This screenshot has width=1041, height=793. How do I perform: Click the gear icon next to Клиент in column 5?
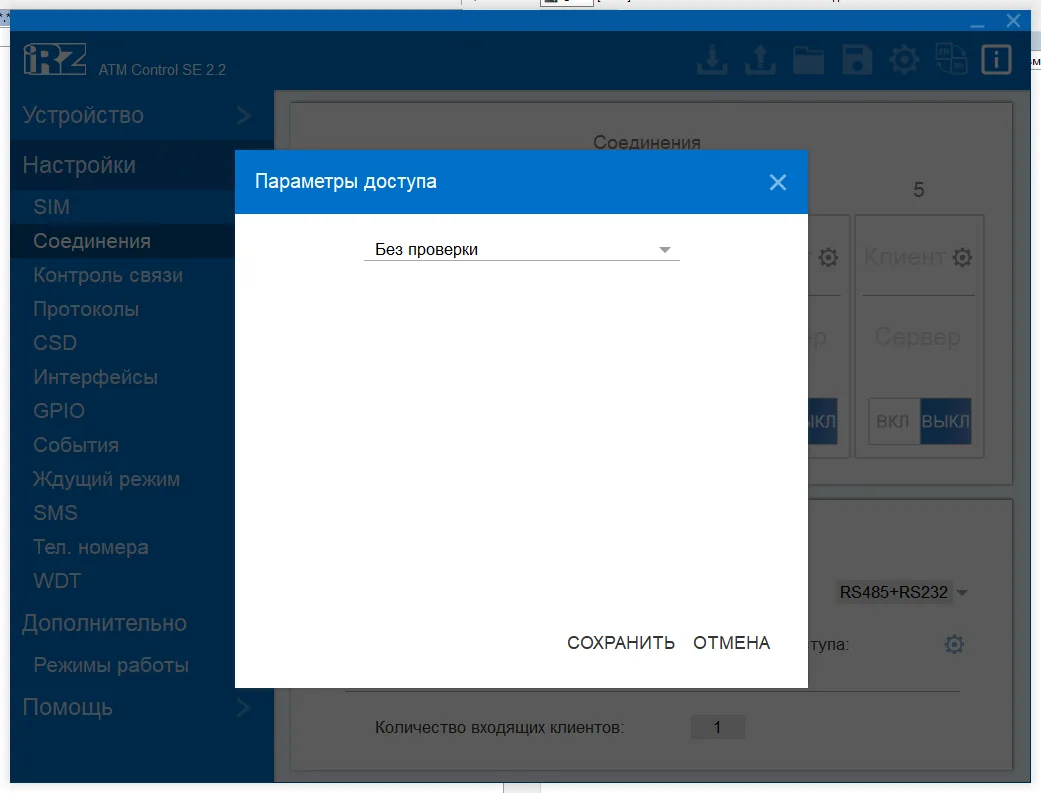coord(962,257)
